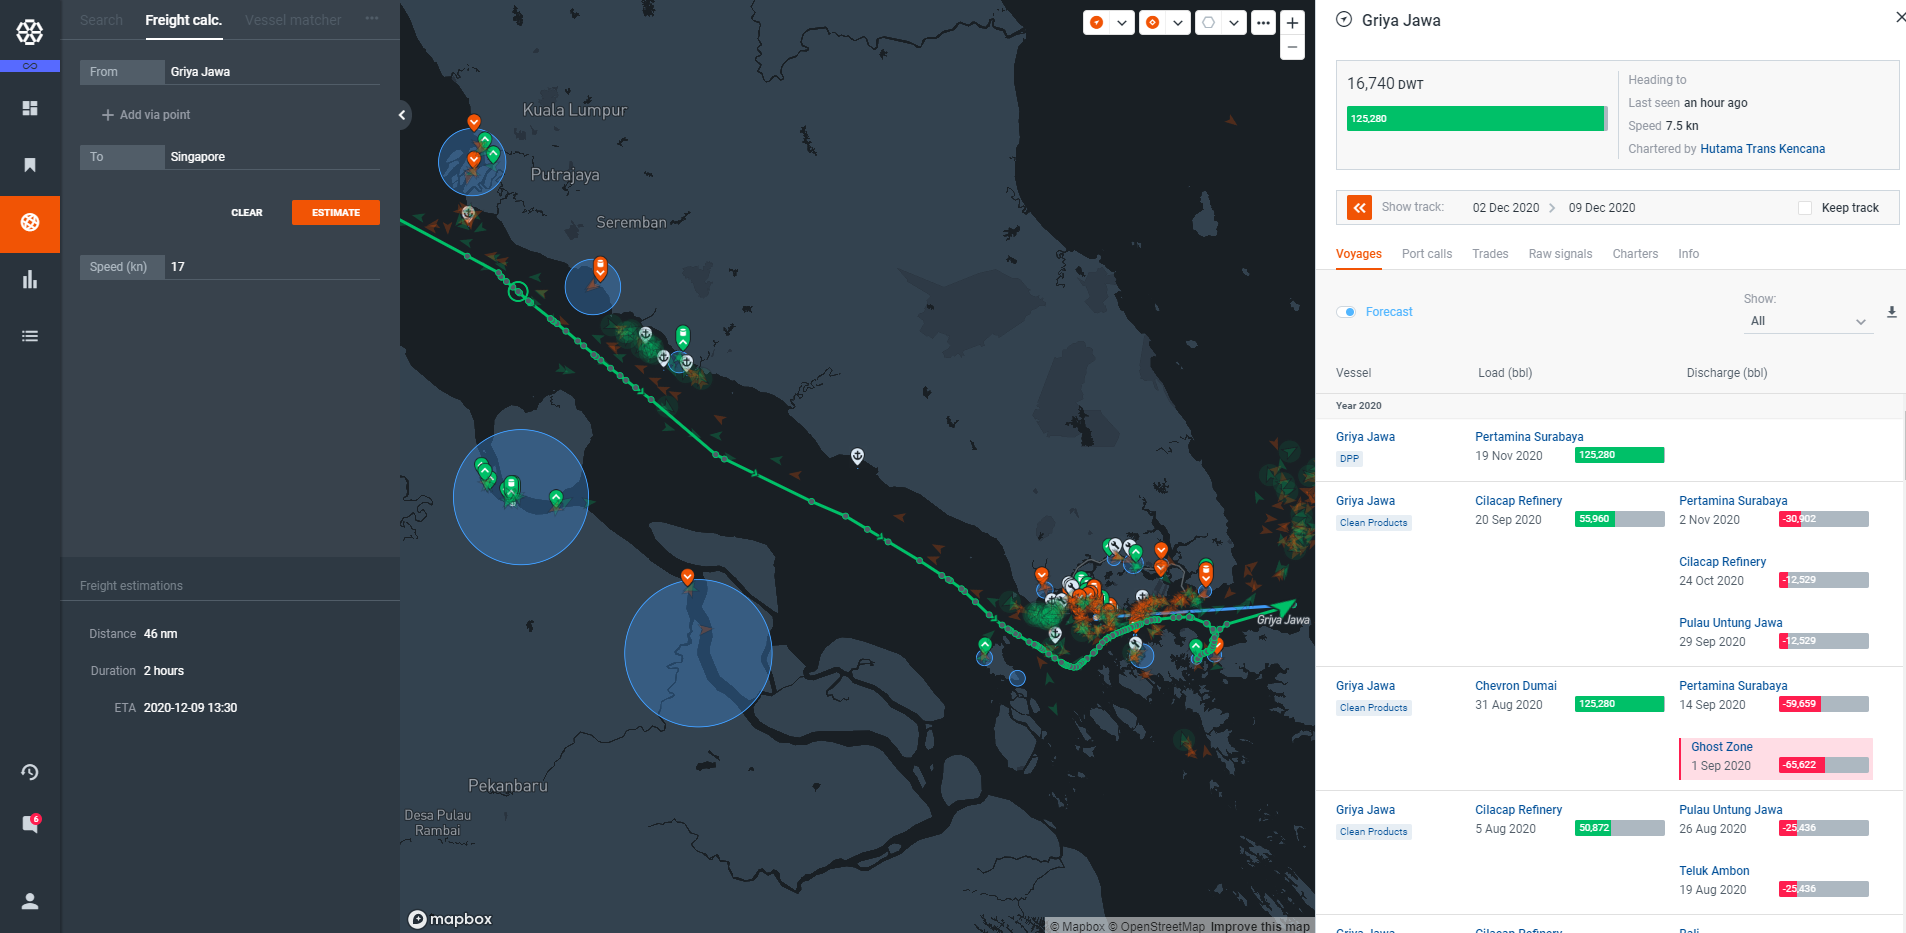
Task: Click the Speed (kn) input field
Action: point(230,267)
